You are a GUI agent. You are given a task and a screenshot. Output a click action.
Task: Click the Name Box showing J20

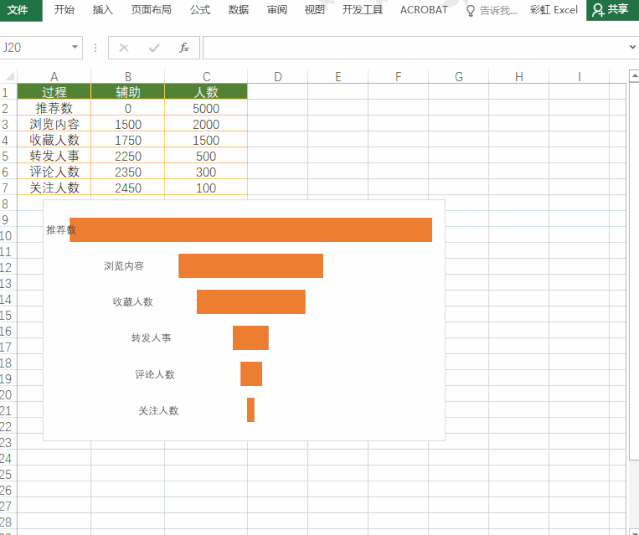coord(35,48)
